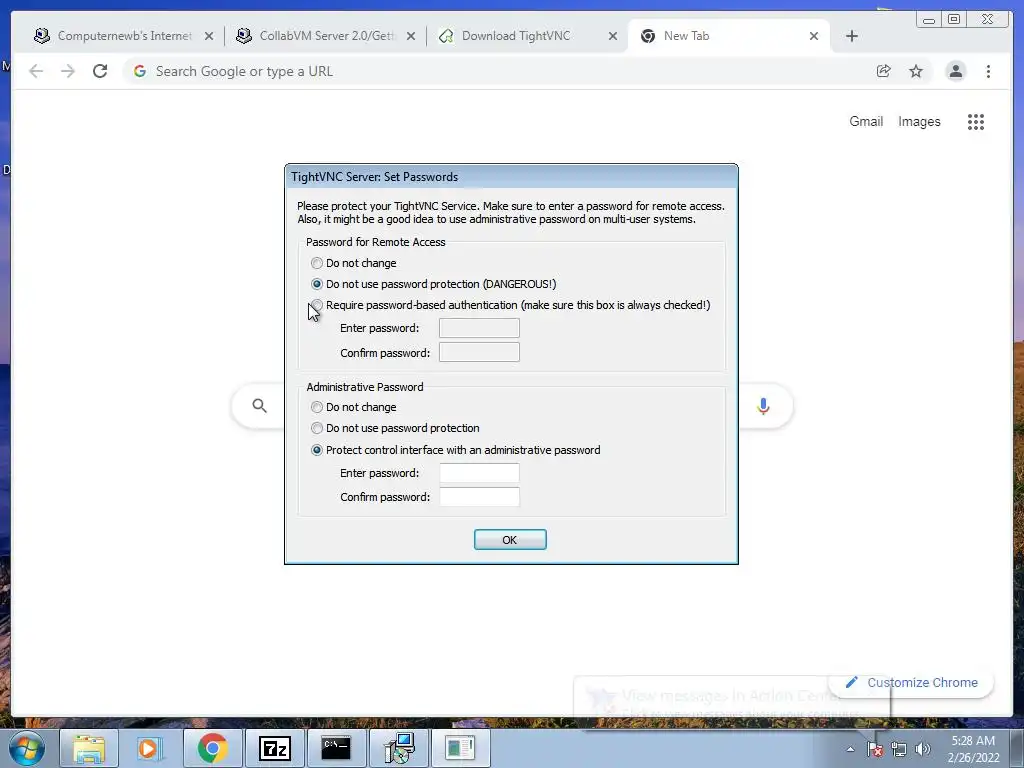The image size is (1024, 768).
Task: Open Google Images link
Action: click(919, 121)
